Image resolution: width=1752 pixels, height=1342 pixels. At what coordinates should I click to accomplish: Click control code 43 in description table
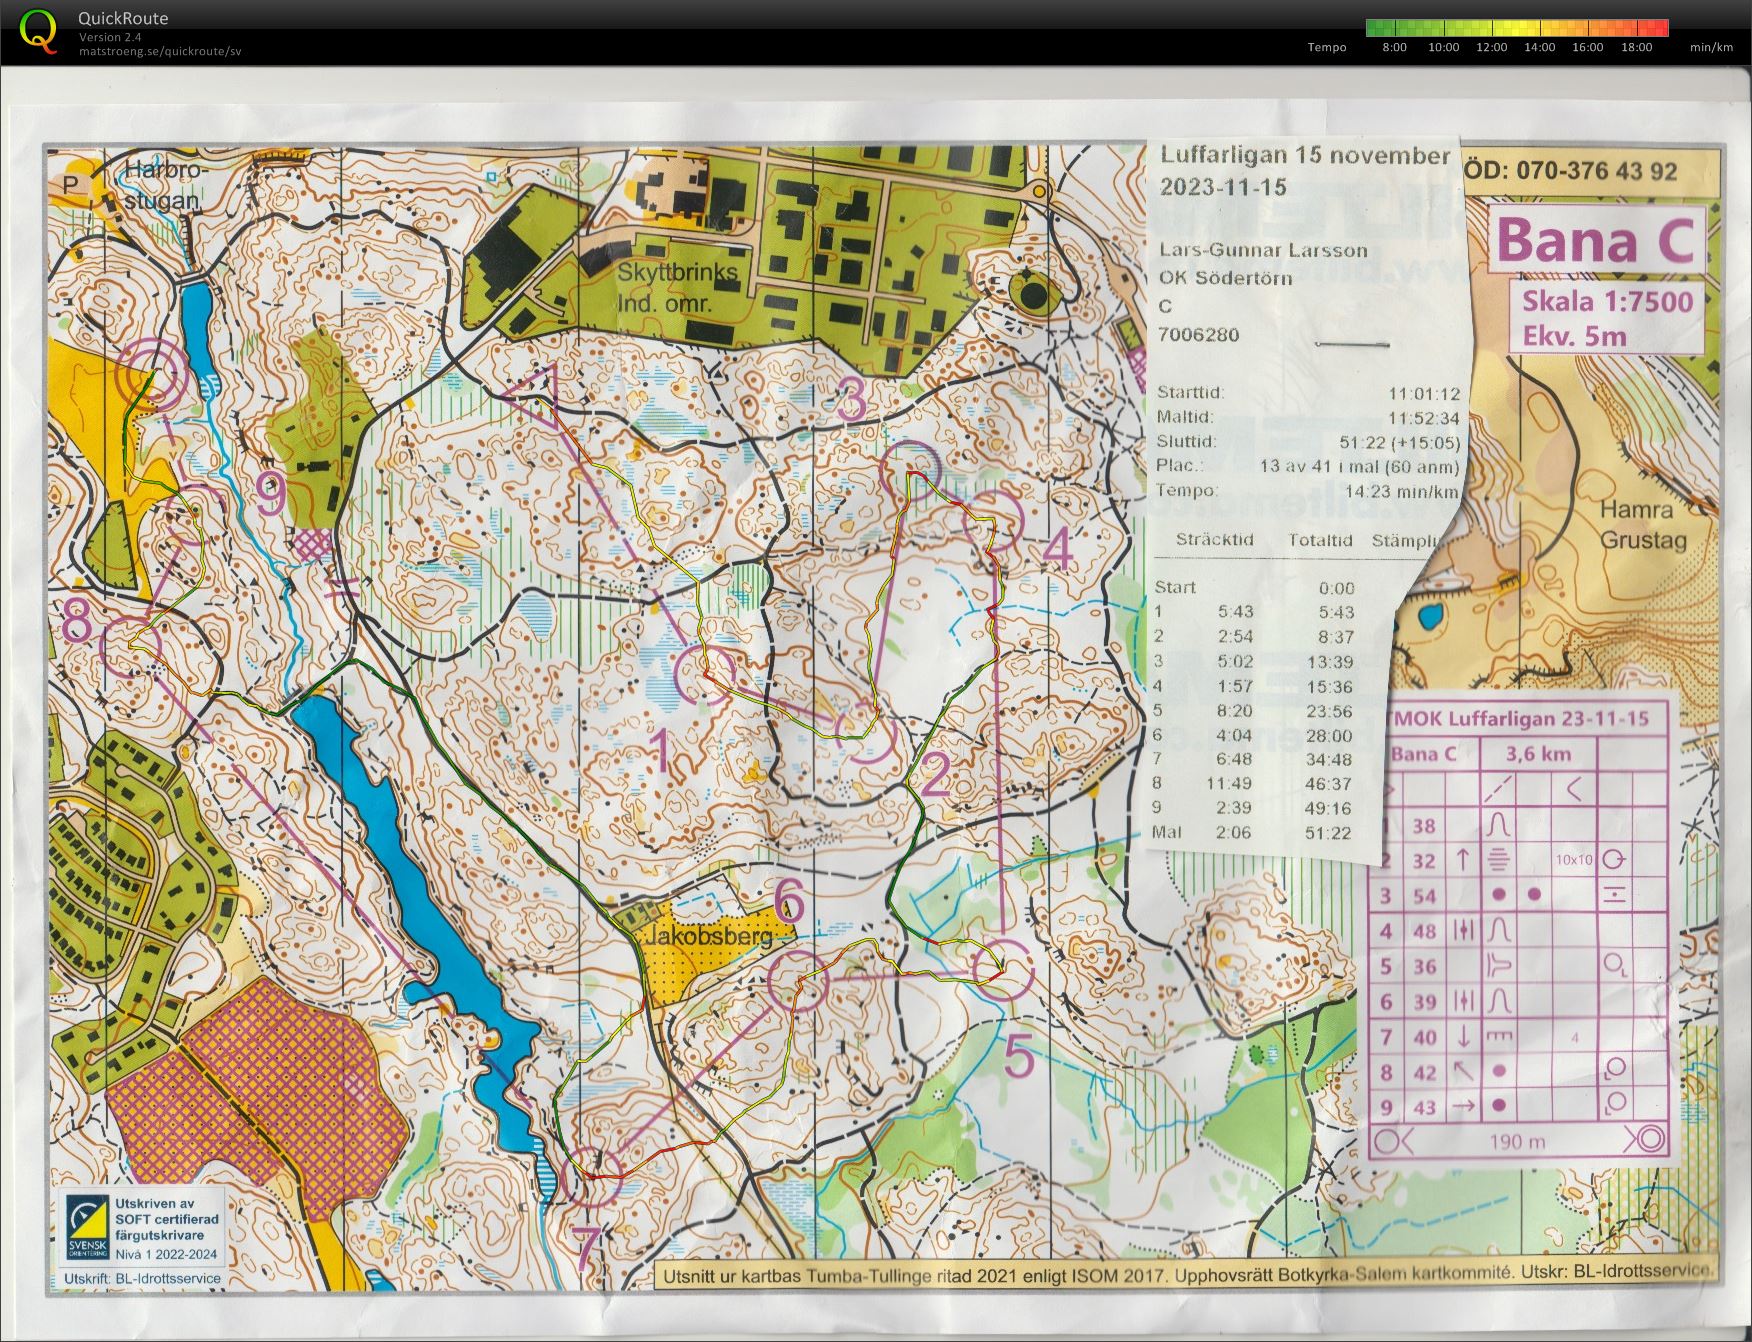(1424, 1108)
